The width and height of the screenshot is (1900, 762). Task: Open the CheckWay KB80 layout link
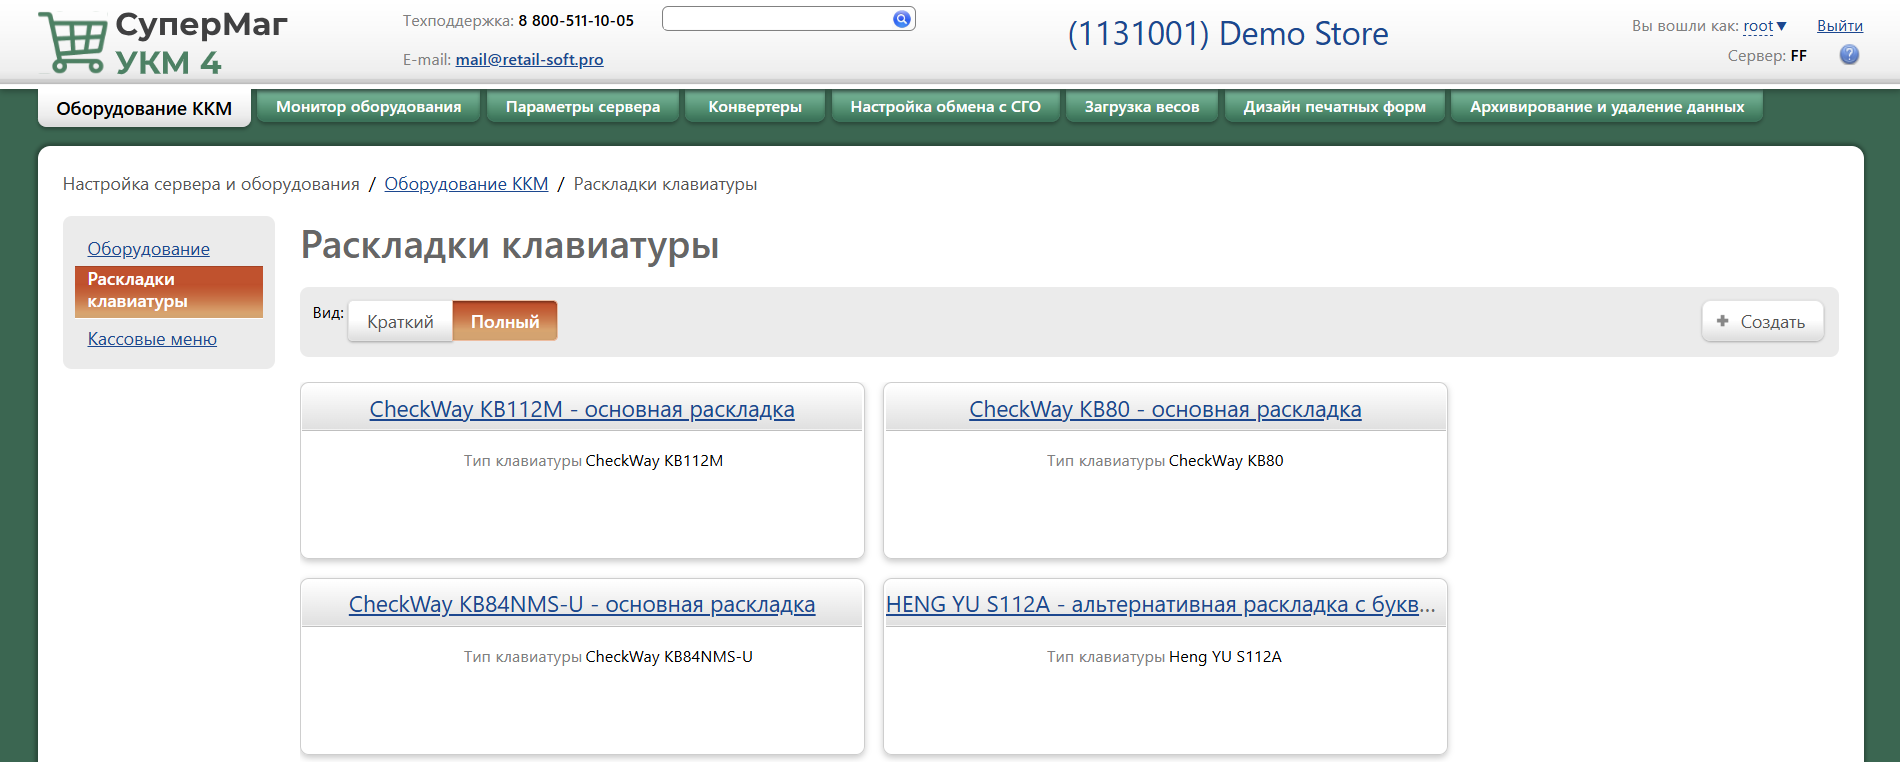click(1165, 410)
